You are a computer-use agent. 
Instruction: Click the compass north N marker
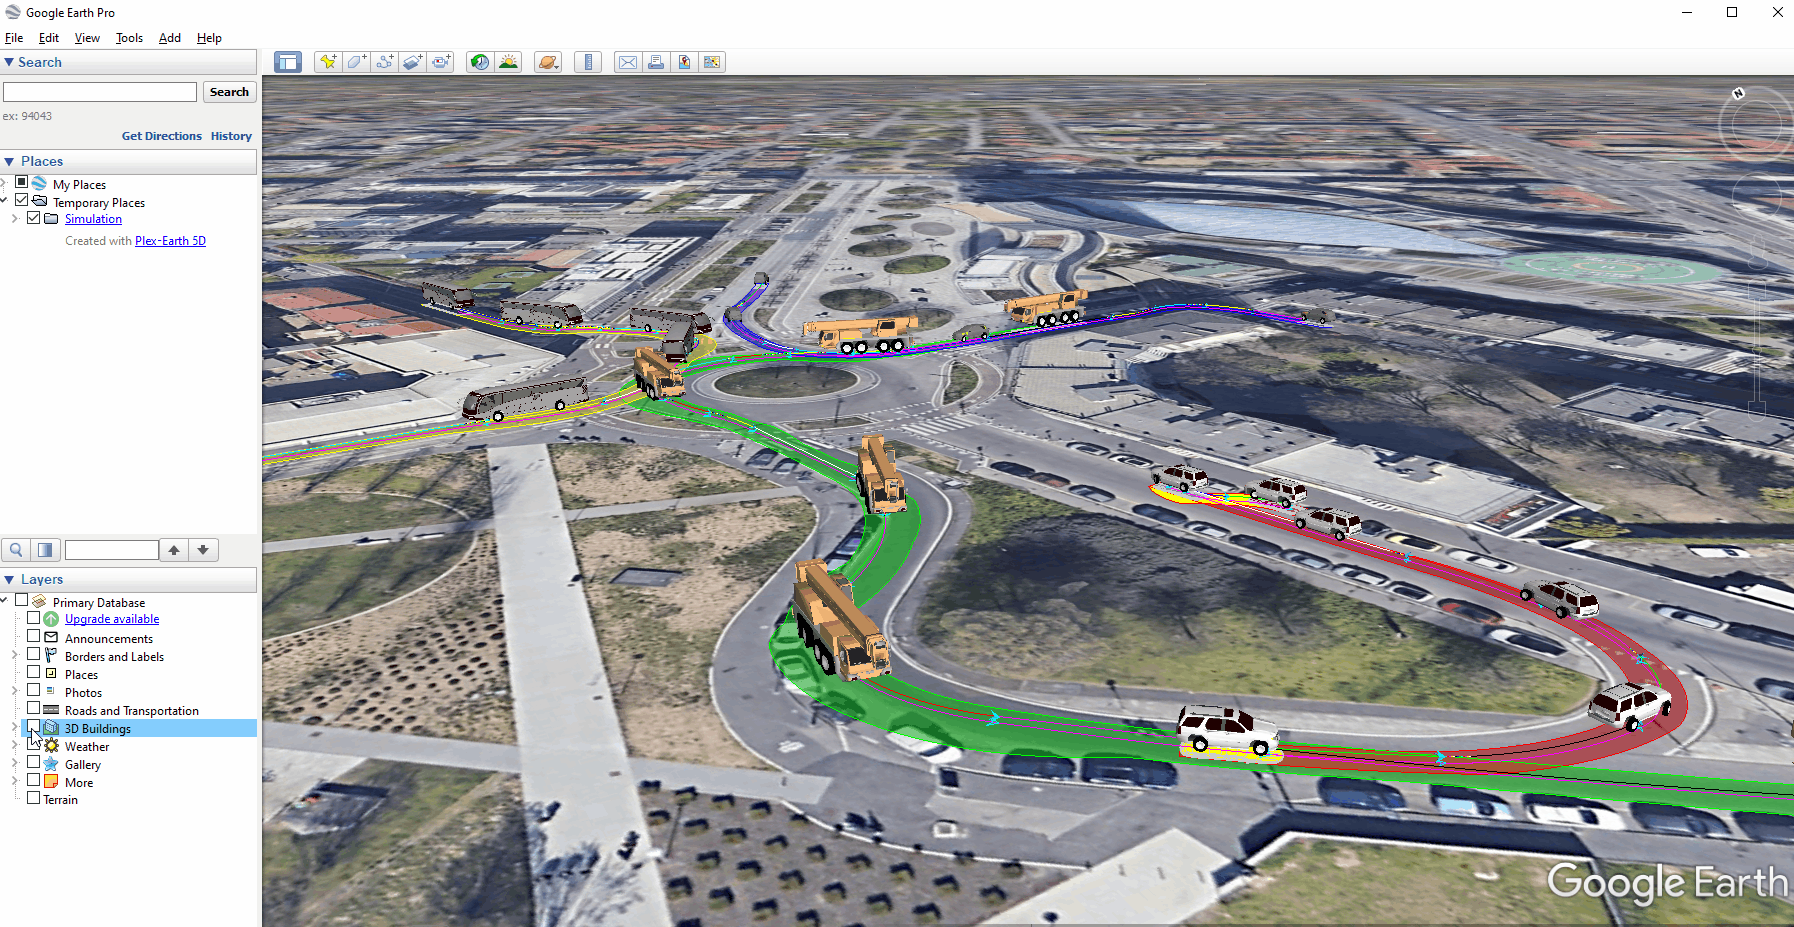pos(1739,93)
